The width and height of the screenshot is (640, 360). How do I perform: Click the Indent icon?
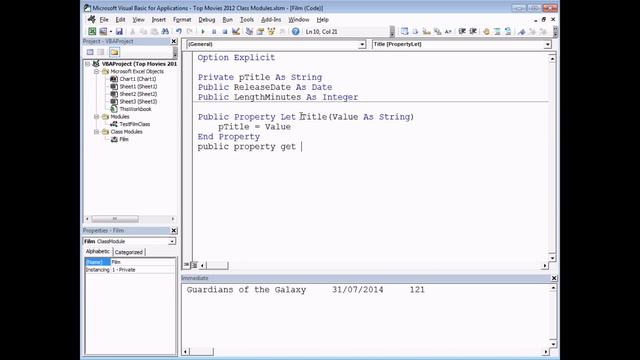pyautogui.click(x=462, y=31)
